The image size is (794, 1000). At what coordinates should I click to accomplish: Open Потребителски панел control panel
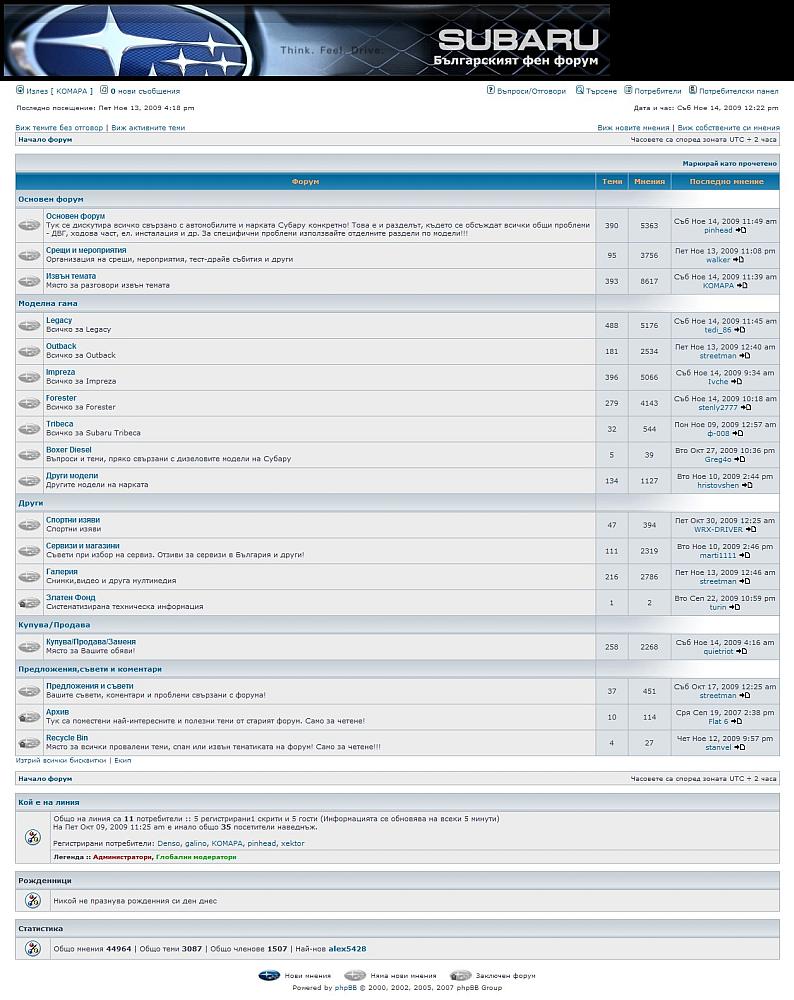click(x=739, y=91)
